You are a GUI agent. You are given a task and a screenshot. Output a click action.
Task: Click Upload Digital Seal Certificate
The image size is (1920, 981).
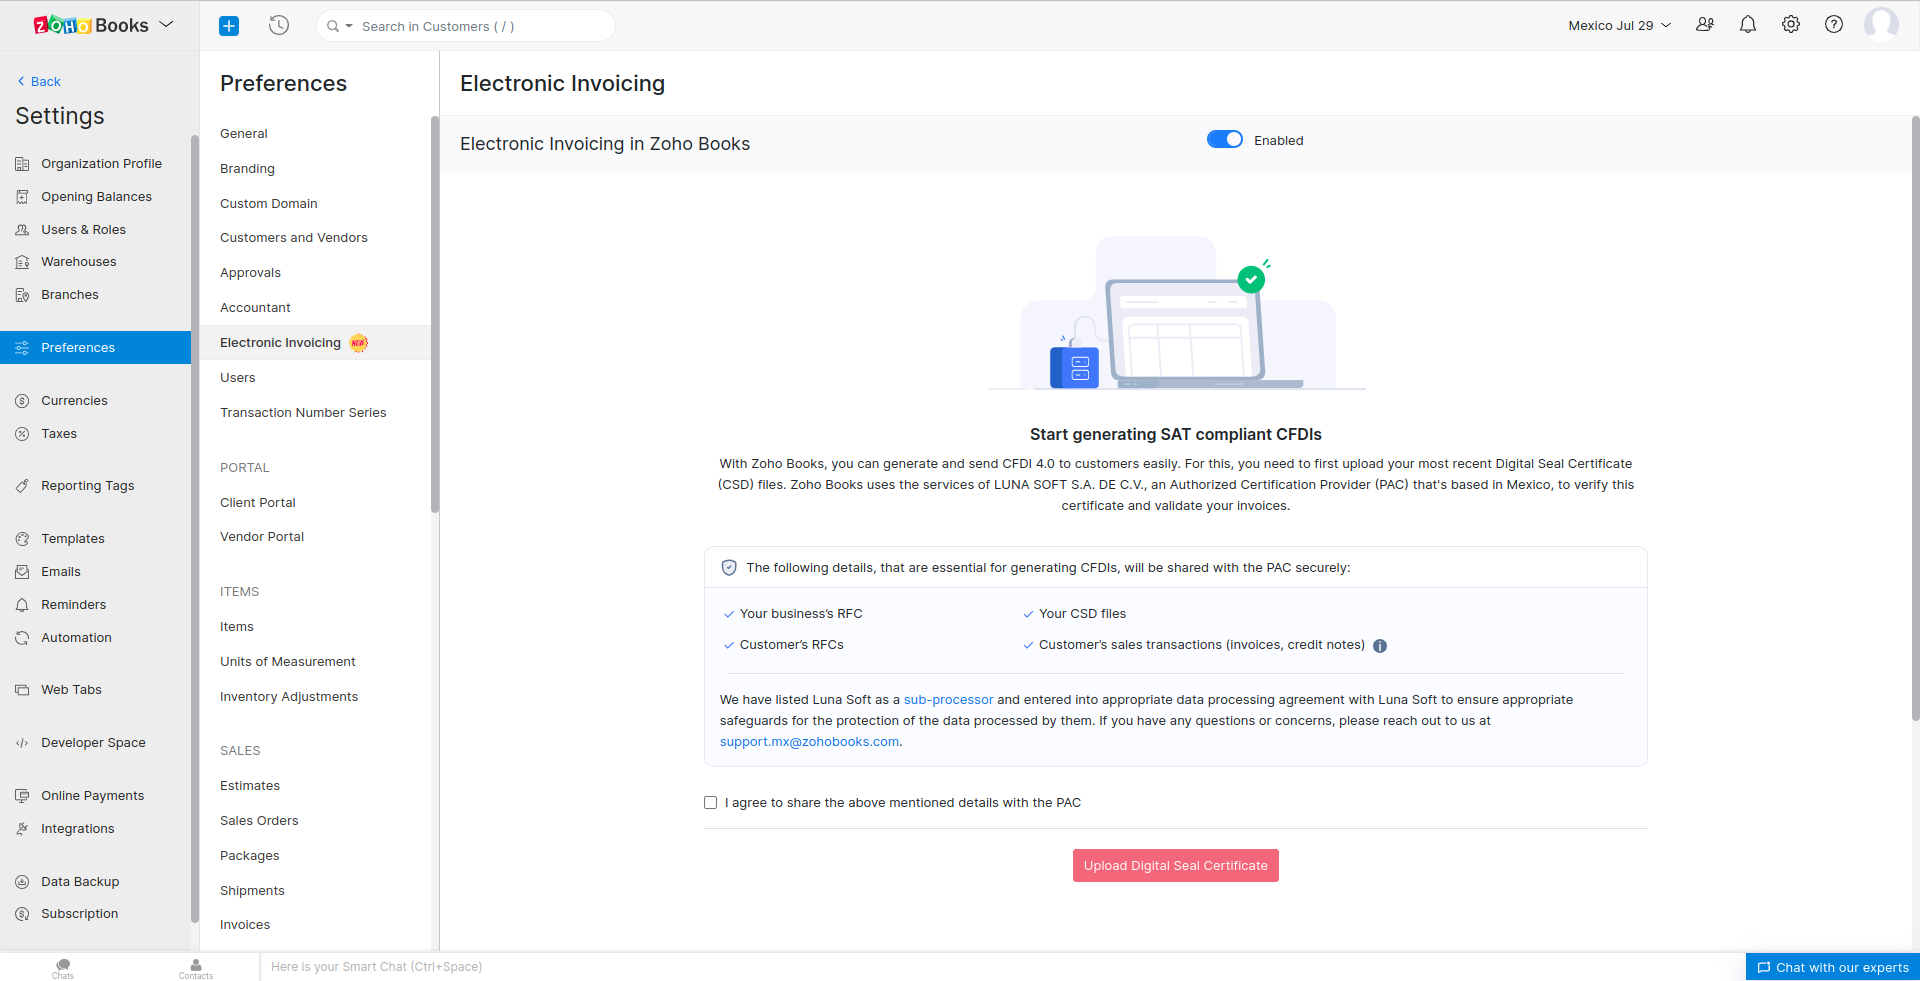(1175, 865)
